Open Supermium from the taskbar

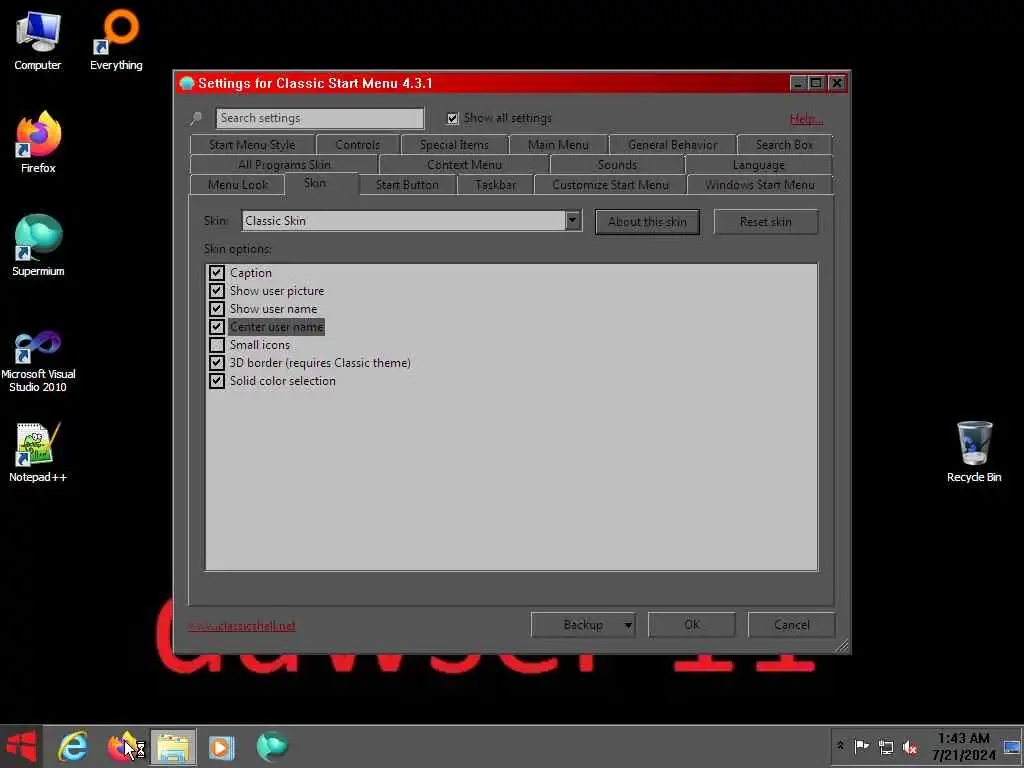tap(272, 746)
